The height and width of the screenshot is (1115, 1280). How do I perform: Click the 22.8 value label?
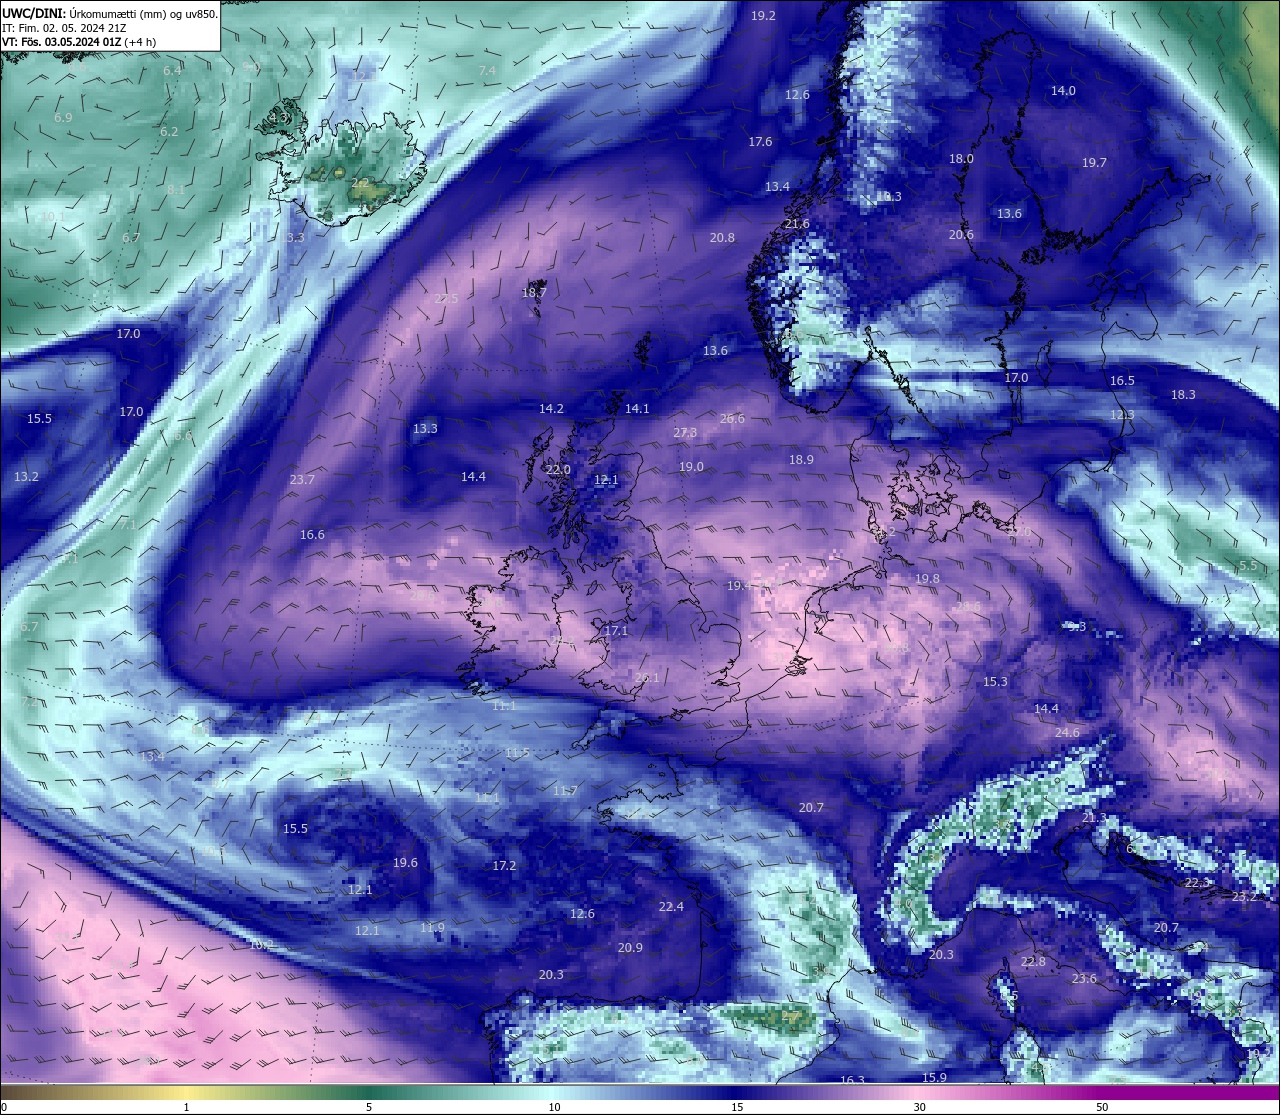point(1033,962)
